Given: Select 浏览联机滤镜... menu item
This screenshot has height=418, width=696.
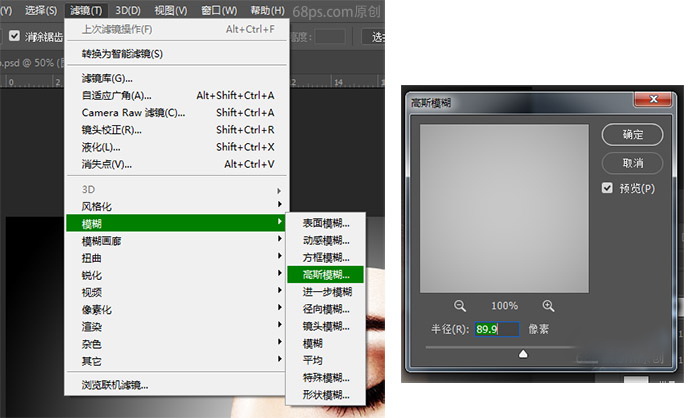Looking at the screenshot, I should [177, 385].
